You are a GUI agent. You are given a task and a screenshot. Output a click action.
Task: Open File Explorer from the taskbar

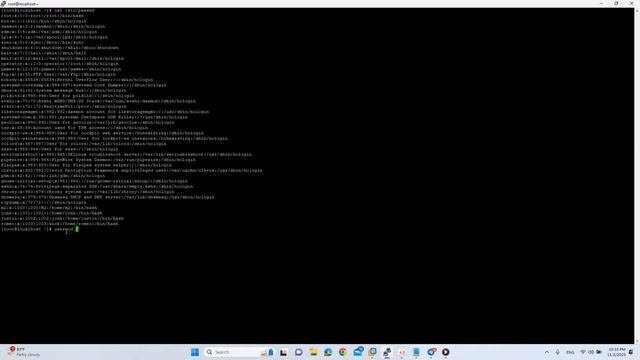pos(313,352)
